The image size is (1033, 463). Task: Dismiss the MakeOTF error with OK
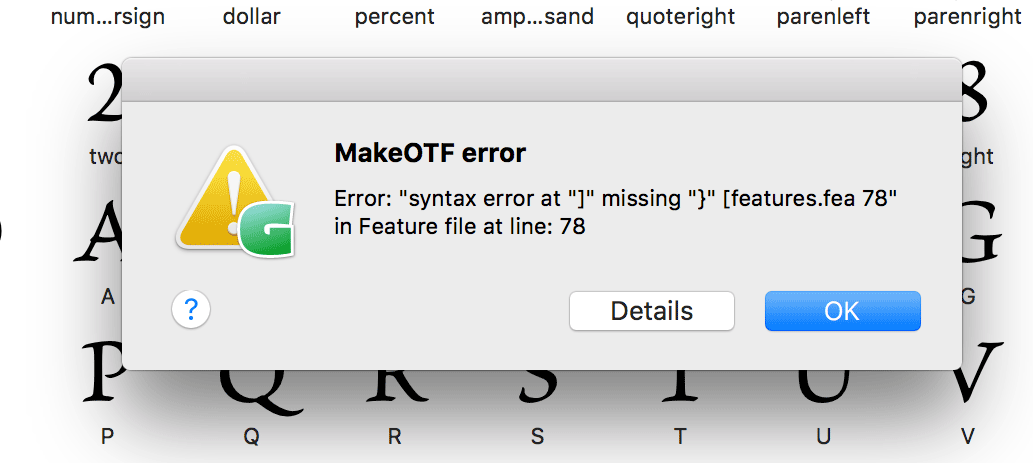[x=842, y=311]
